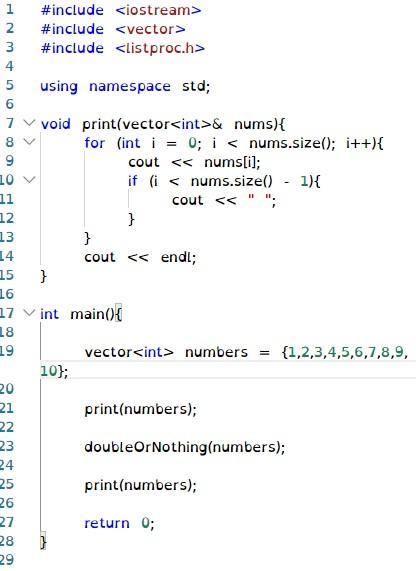Click the closing brace on line 28
This screenshot has height=571, width=416.
pos(43,542)
